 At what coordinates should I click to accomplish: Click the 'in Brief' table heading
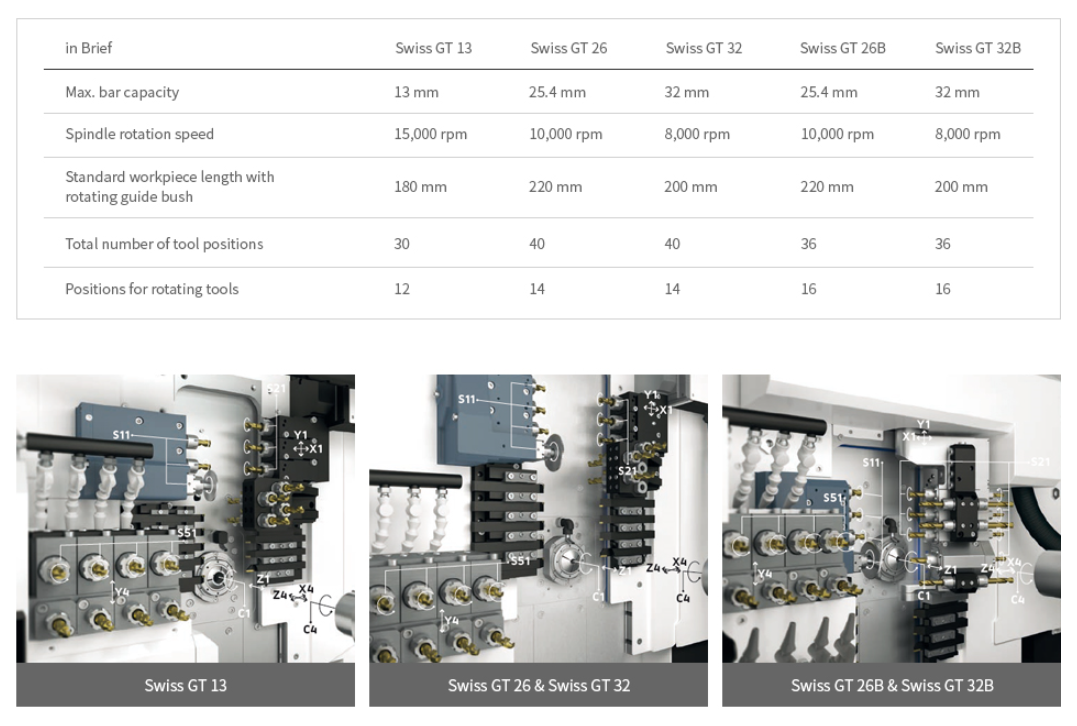click(88, 48)
